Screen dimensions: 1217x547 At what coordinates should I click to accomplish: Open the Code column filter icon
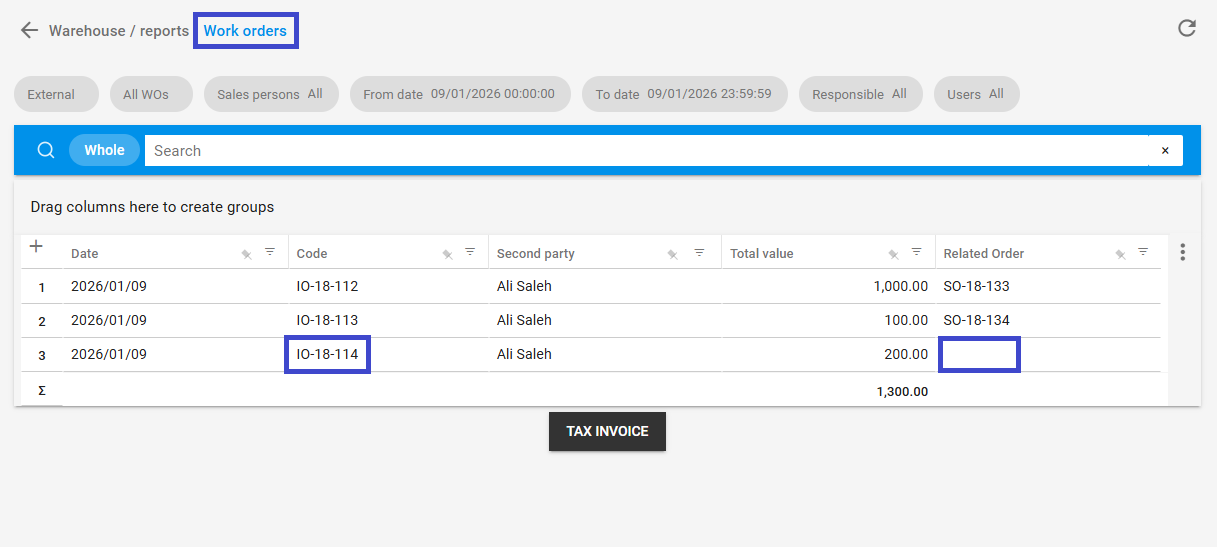(470, 253)
